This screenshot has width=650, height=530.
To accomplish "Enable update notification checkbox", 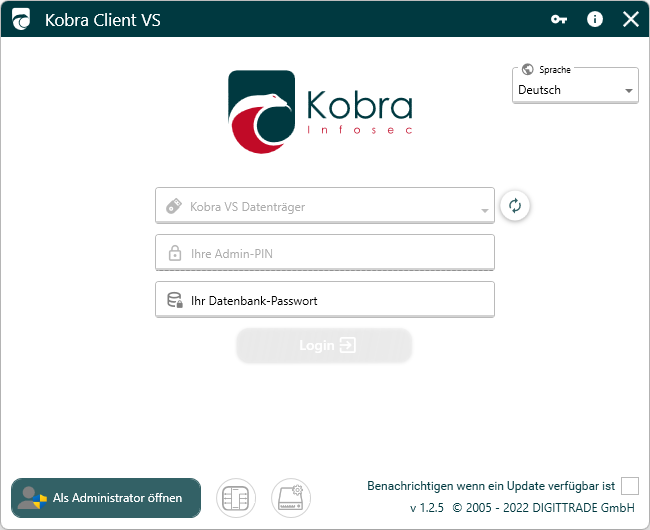I will (629, 486).
